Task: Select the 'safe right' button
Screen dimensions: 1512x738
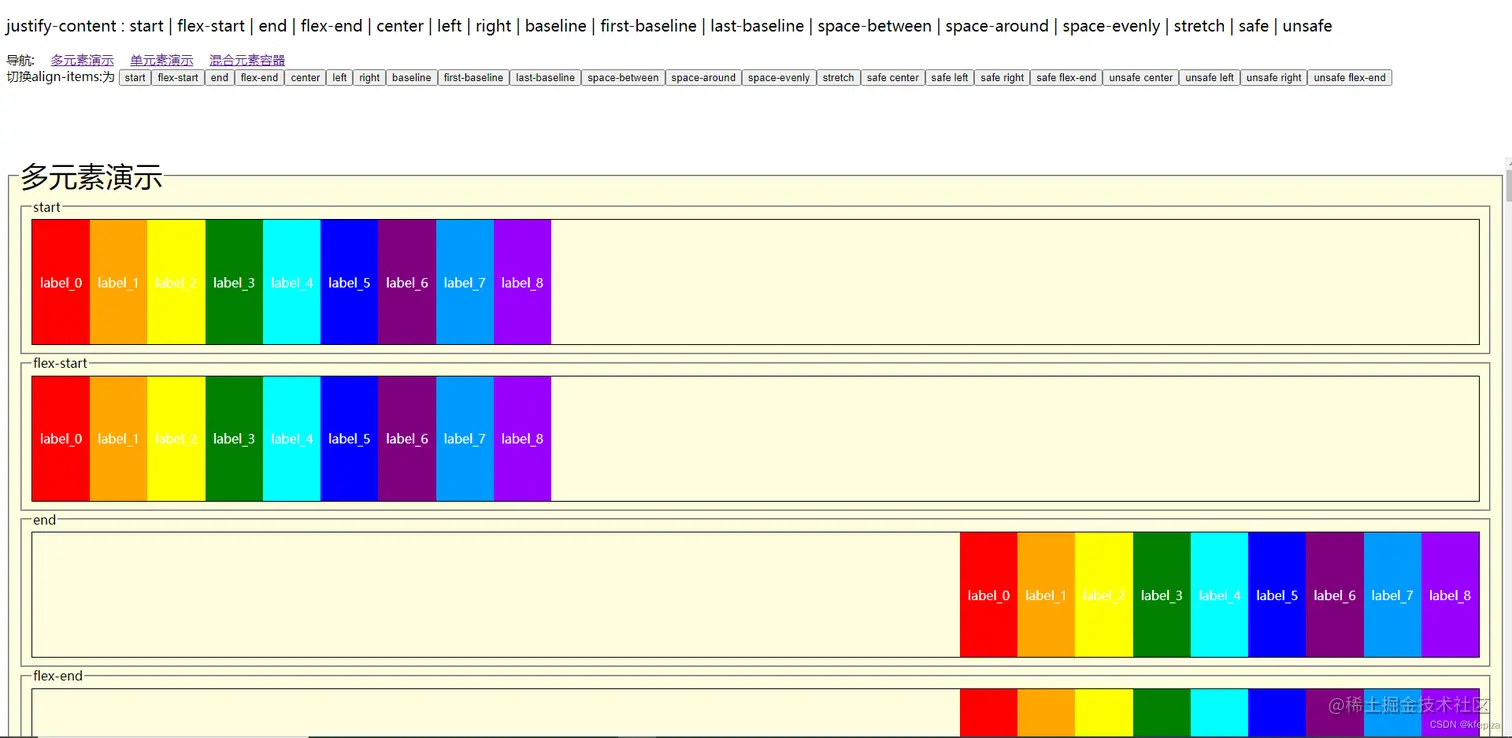Action: pos(1002,77)
